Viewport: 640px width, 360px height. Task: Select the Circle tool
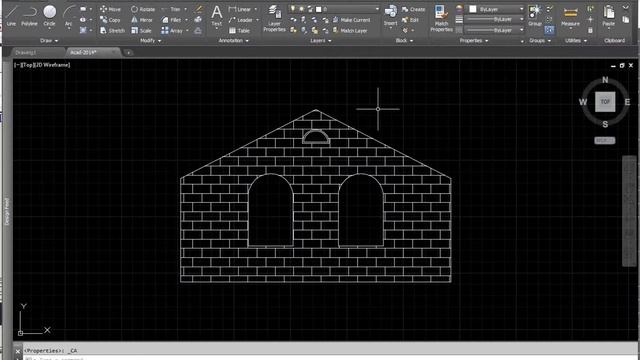pos(49,16)
